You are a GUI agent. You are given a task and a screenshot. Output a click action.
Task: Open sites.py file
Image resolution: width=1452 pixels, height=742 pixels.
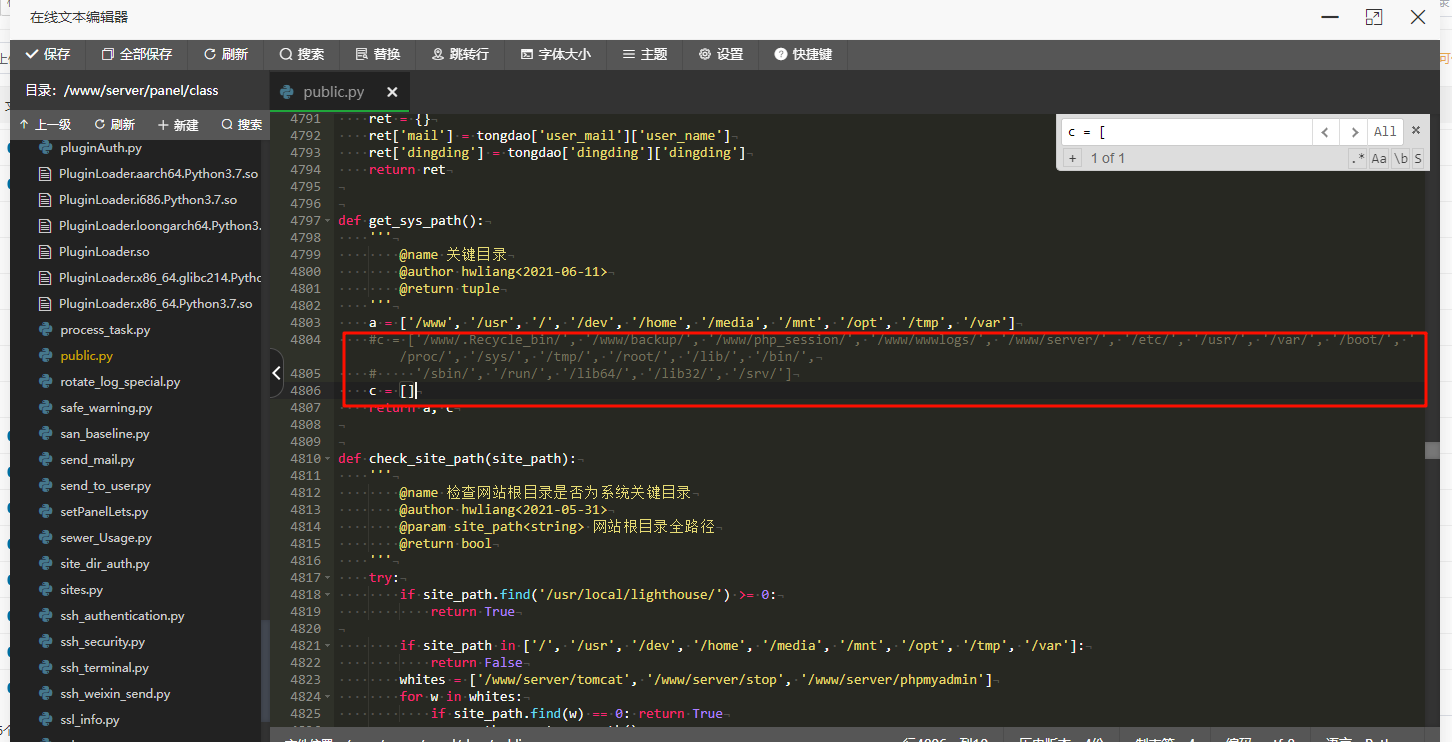[x=81, y=590]
